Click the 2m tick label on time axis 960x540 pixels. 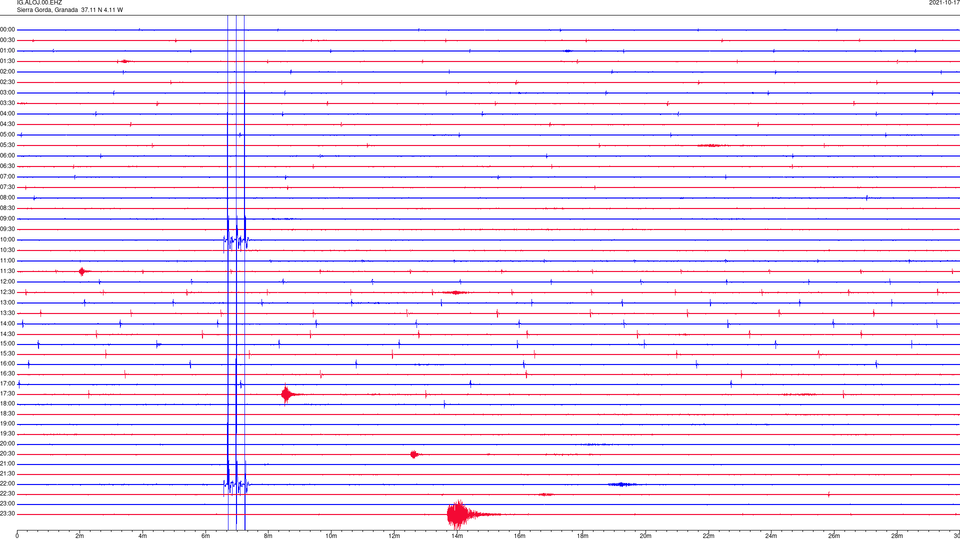coord(80,536)
